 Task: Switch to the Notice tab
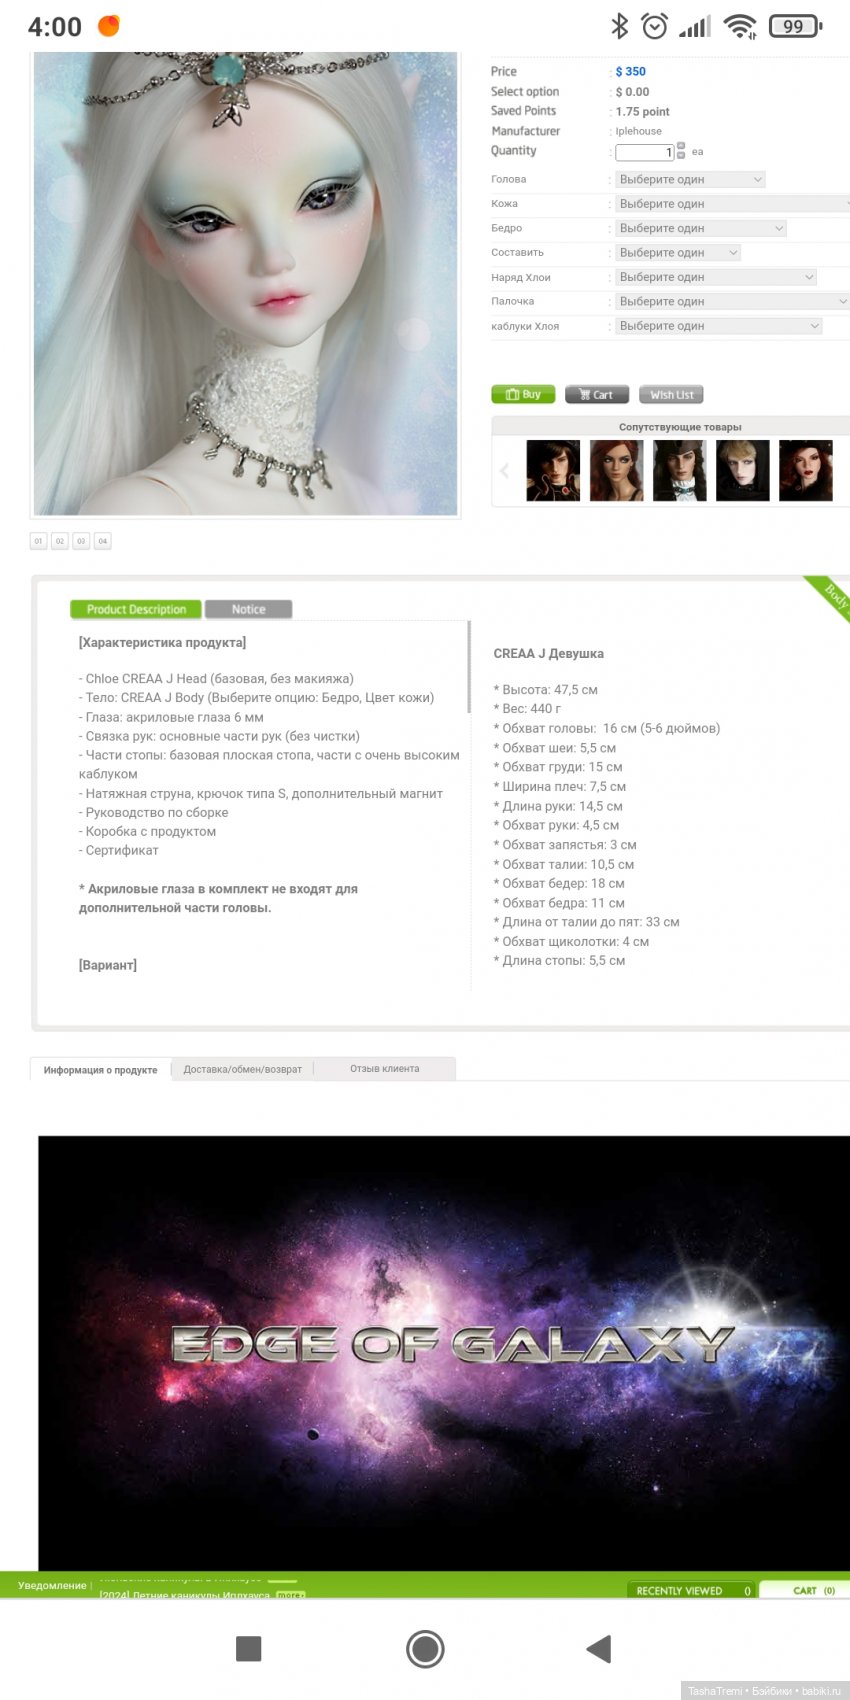248,609
